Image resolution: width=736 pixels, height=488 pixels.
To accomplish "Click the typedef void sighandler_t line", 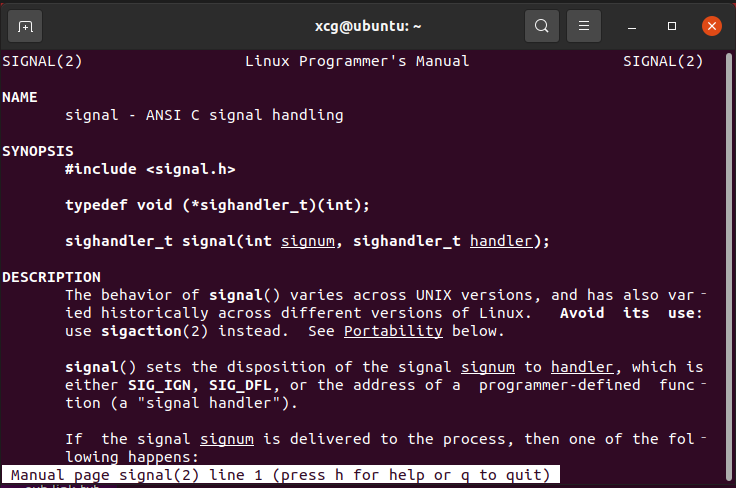I will 217,205.
